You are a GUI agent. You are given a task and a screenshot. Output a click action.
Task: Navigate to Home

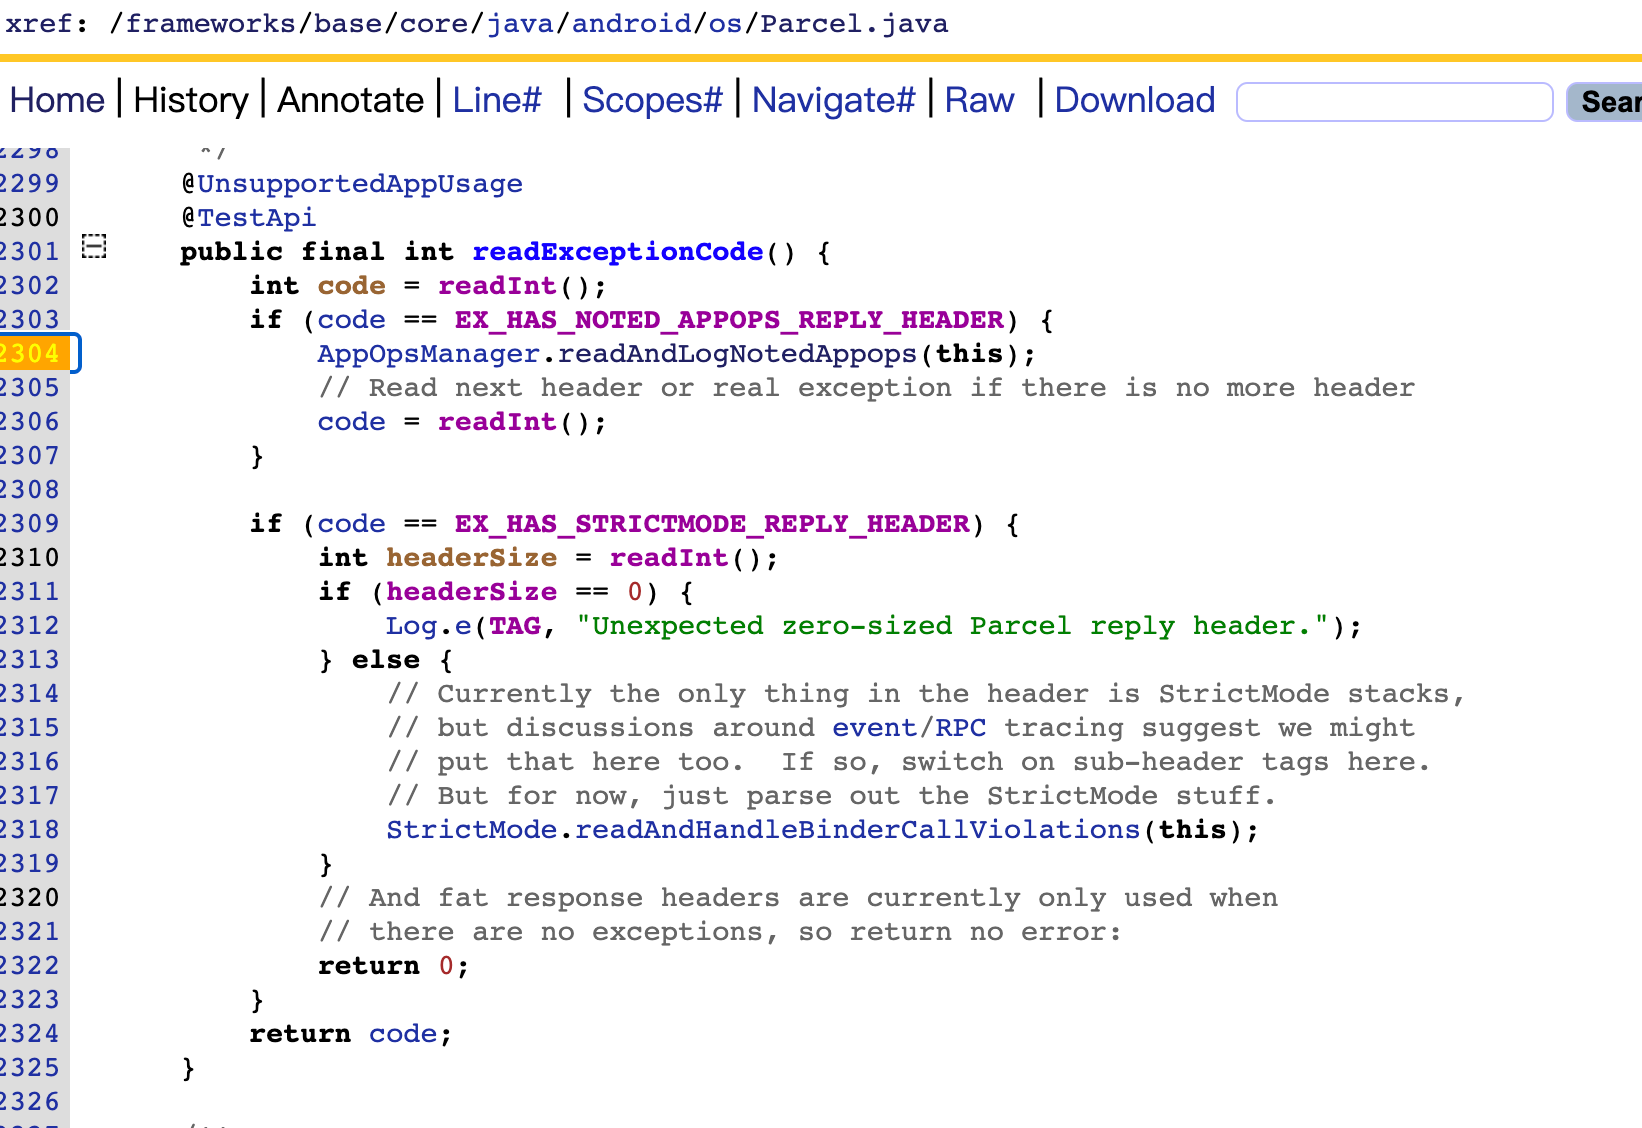56,99
